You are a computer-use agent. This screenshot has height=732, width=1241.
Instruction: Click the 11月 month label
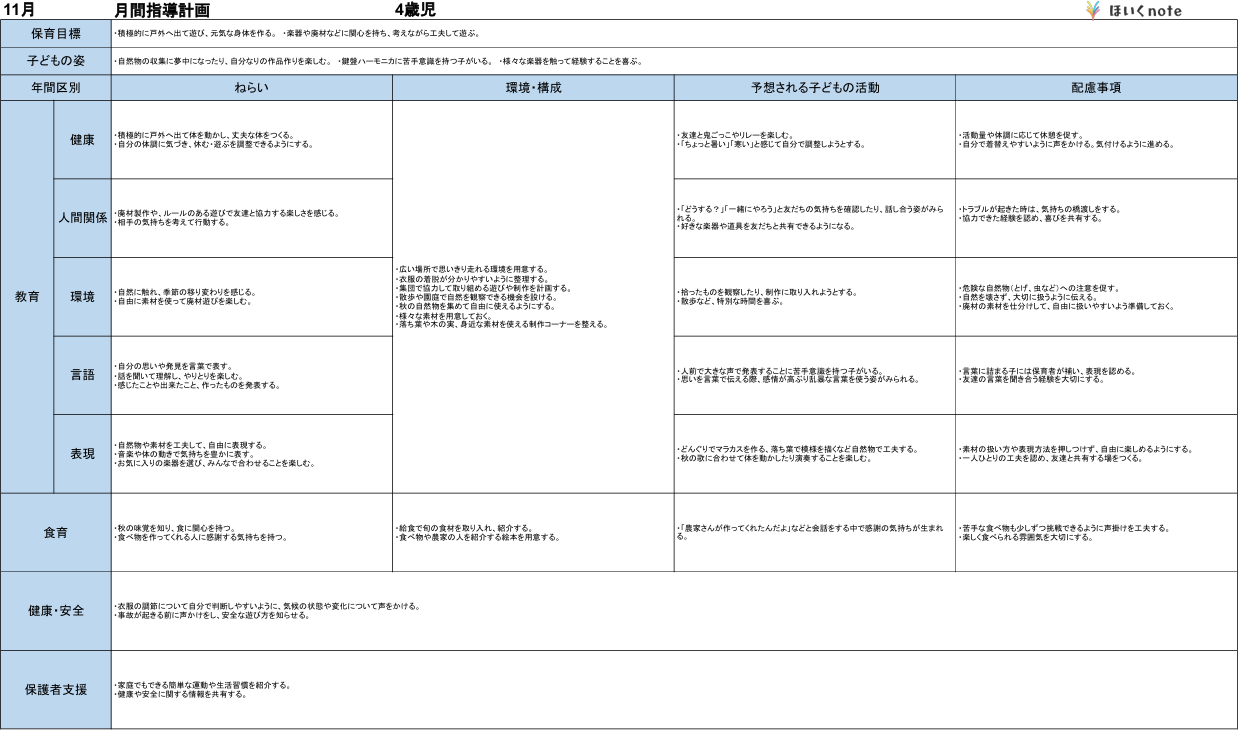pyautogui.click(x=20, y=10)
